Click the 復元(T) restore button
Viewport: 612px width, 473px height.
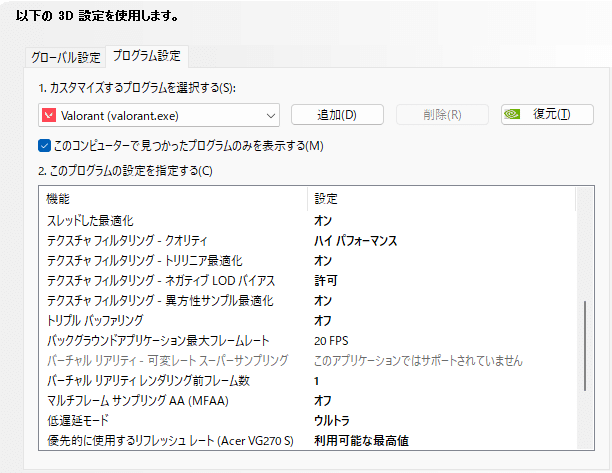[547, 114]
